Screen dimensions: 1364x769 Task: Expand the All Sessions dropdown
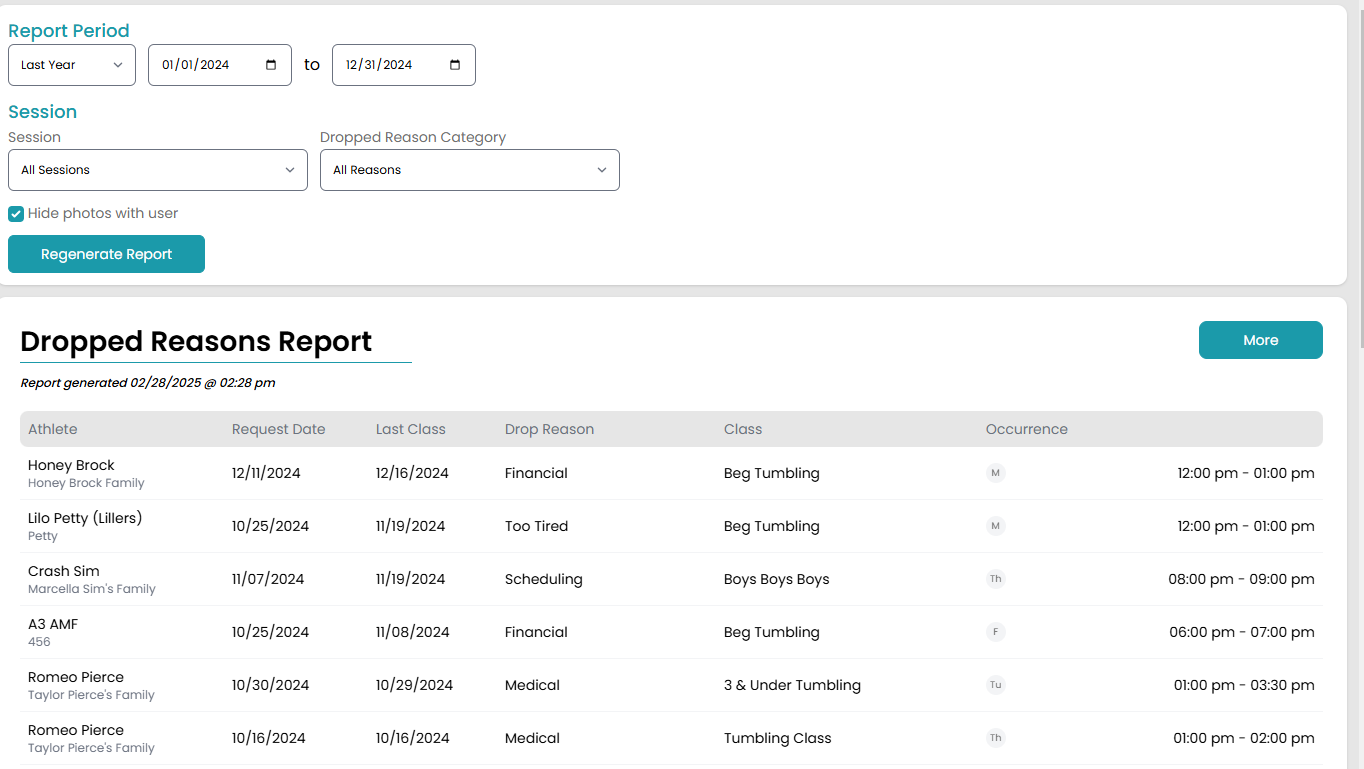pyautogui.click(x=158, y=170)
